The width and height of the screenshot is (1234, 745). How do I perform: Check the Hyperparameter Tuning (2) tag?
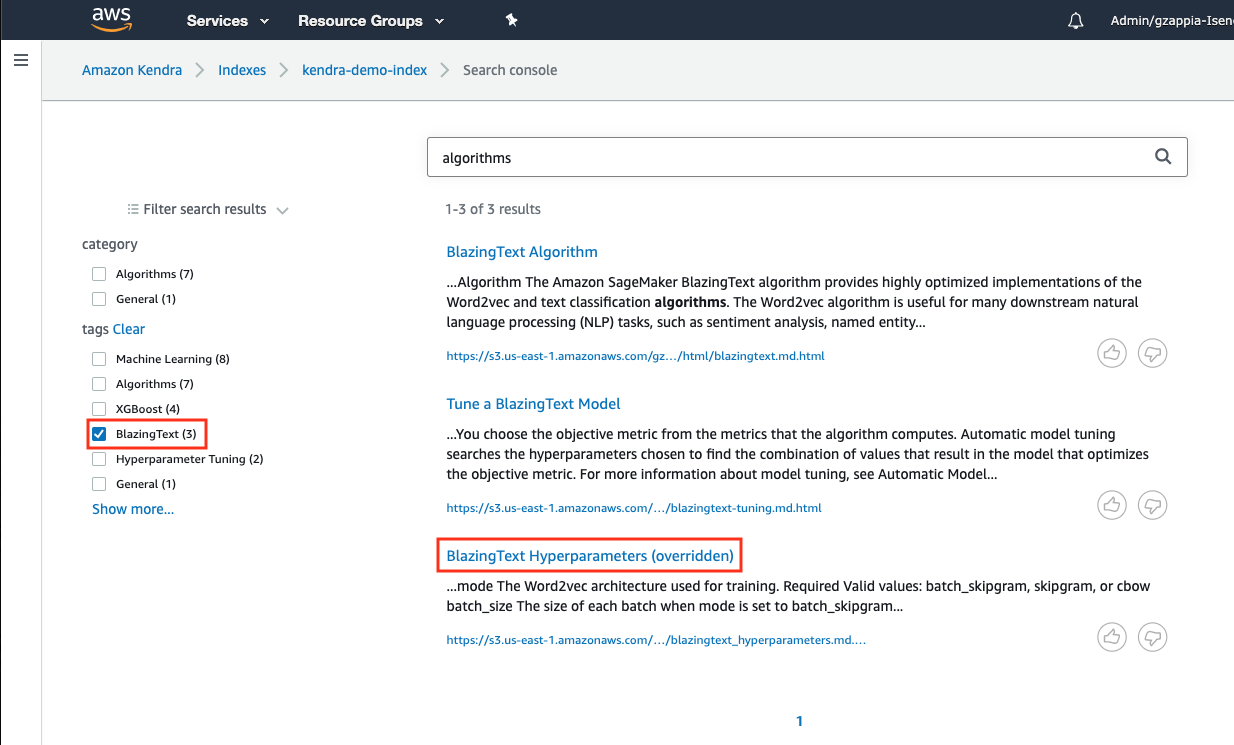(x=99, y=459)
